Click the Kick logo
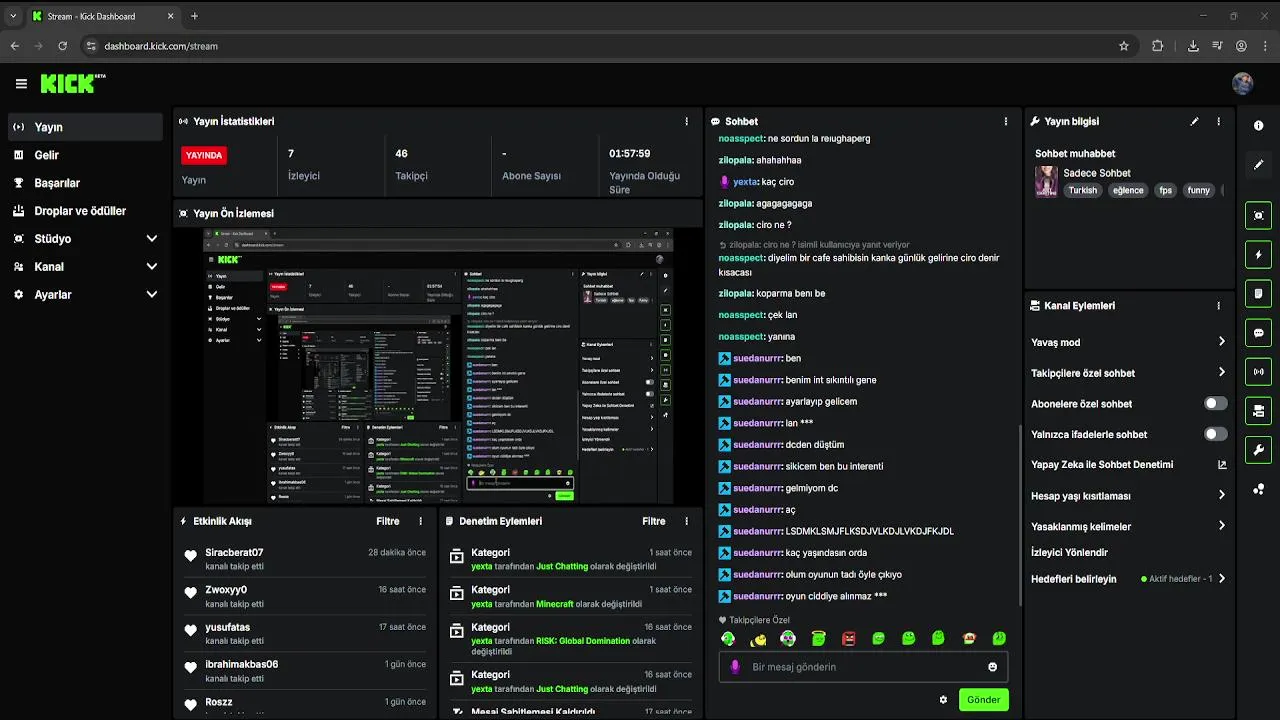1280x720 pixels. tap(73, 84)
